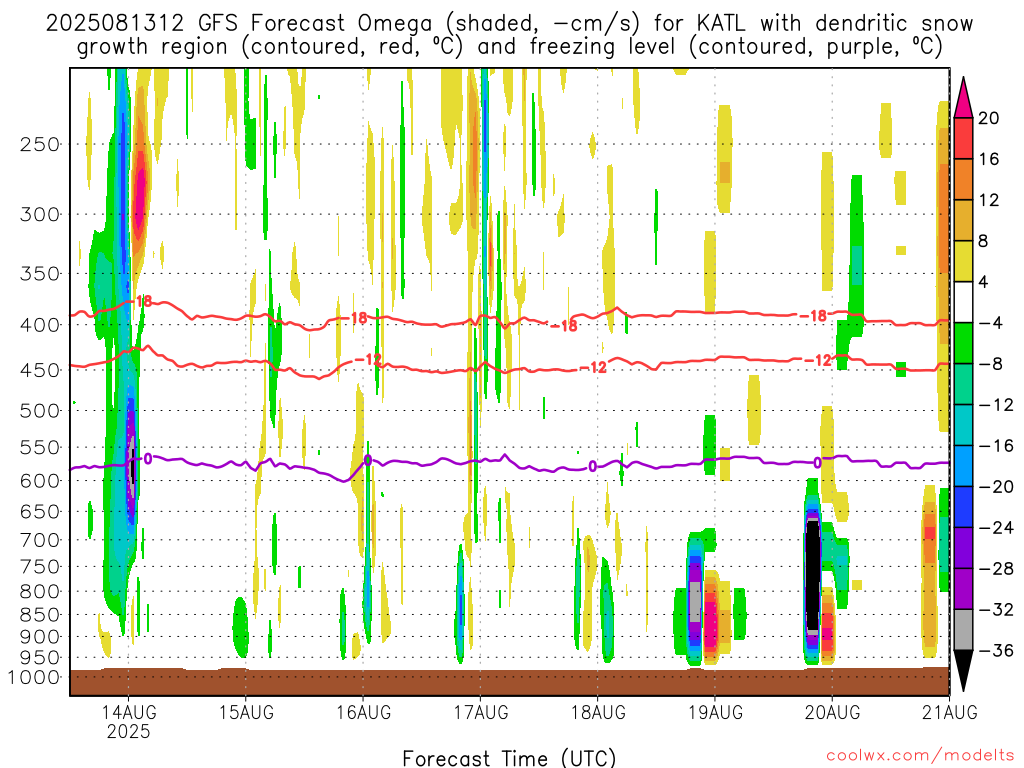Click the colorbar '-28' value label
This screenshot has height=768, width=1024.
coord(996,569)
